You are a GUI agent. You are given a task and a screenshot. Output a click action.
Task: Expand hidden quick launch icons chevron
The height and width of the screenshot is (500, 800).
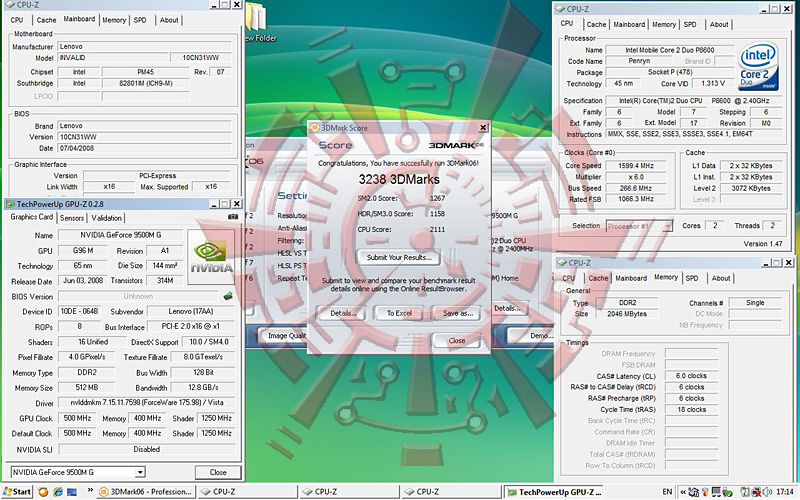pyautogui.click(x=90, y=490)
